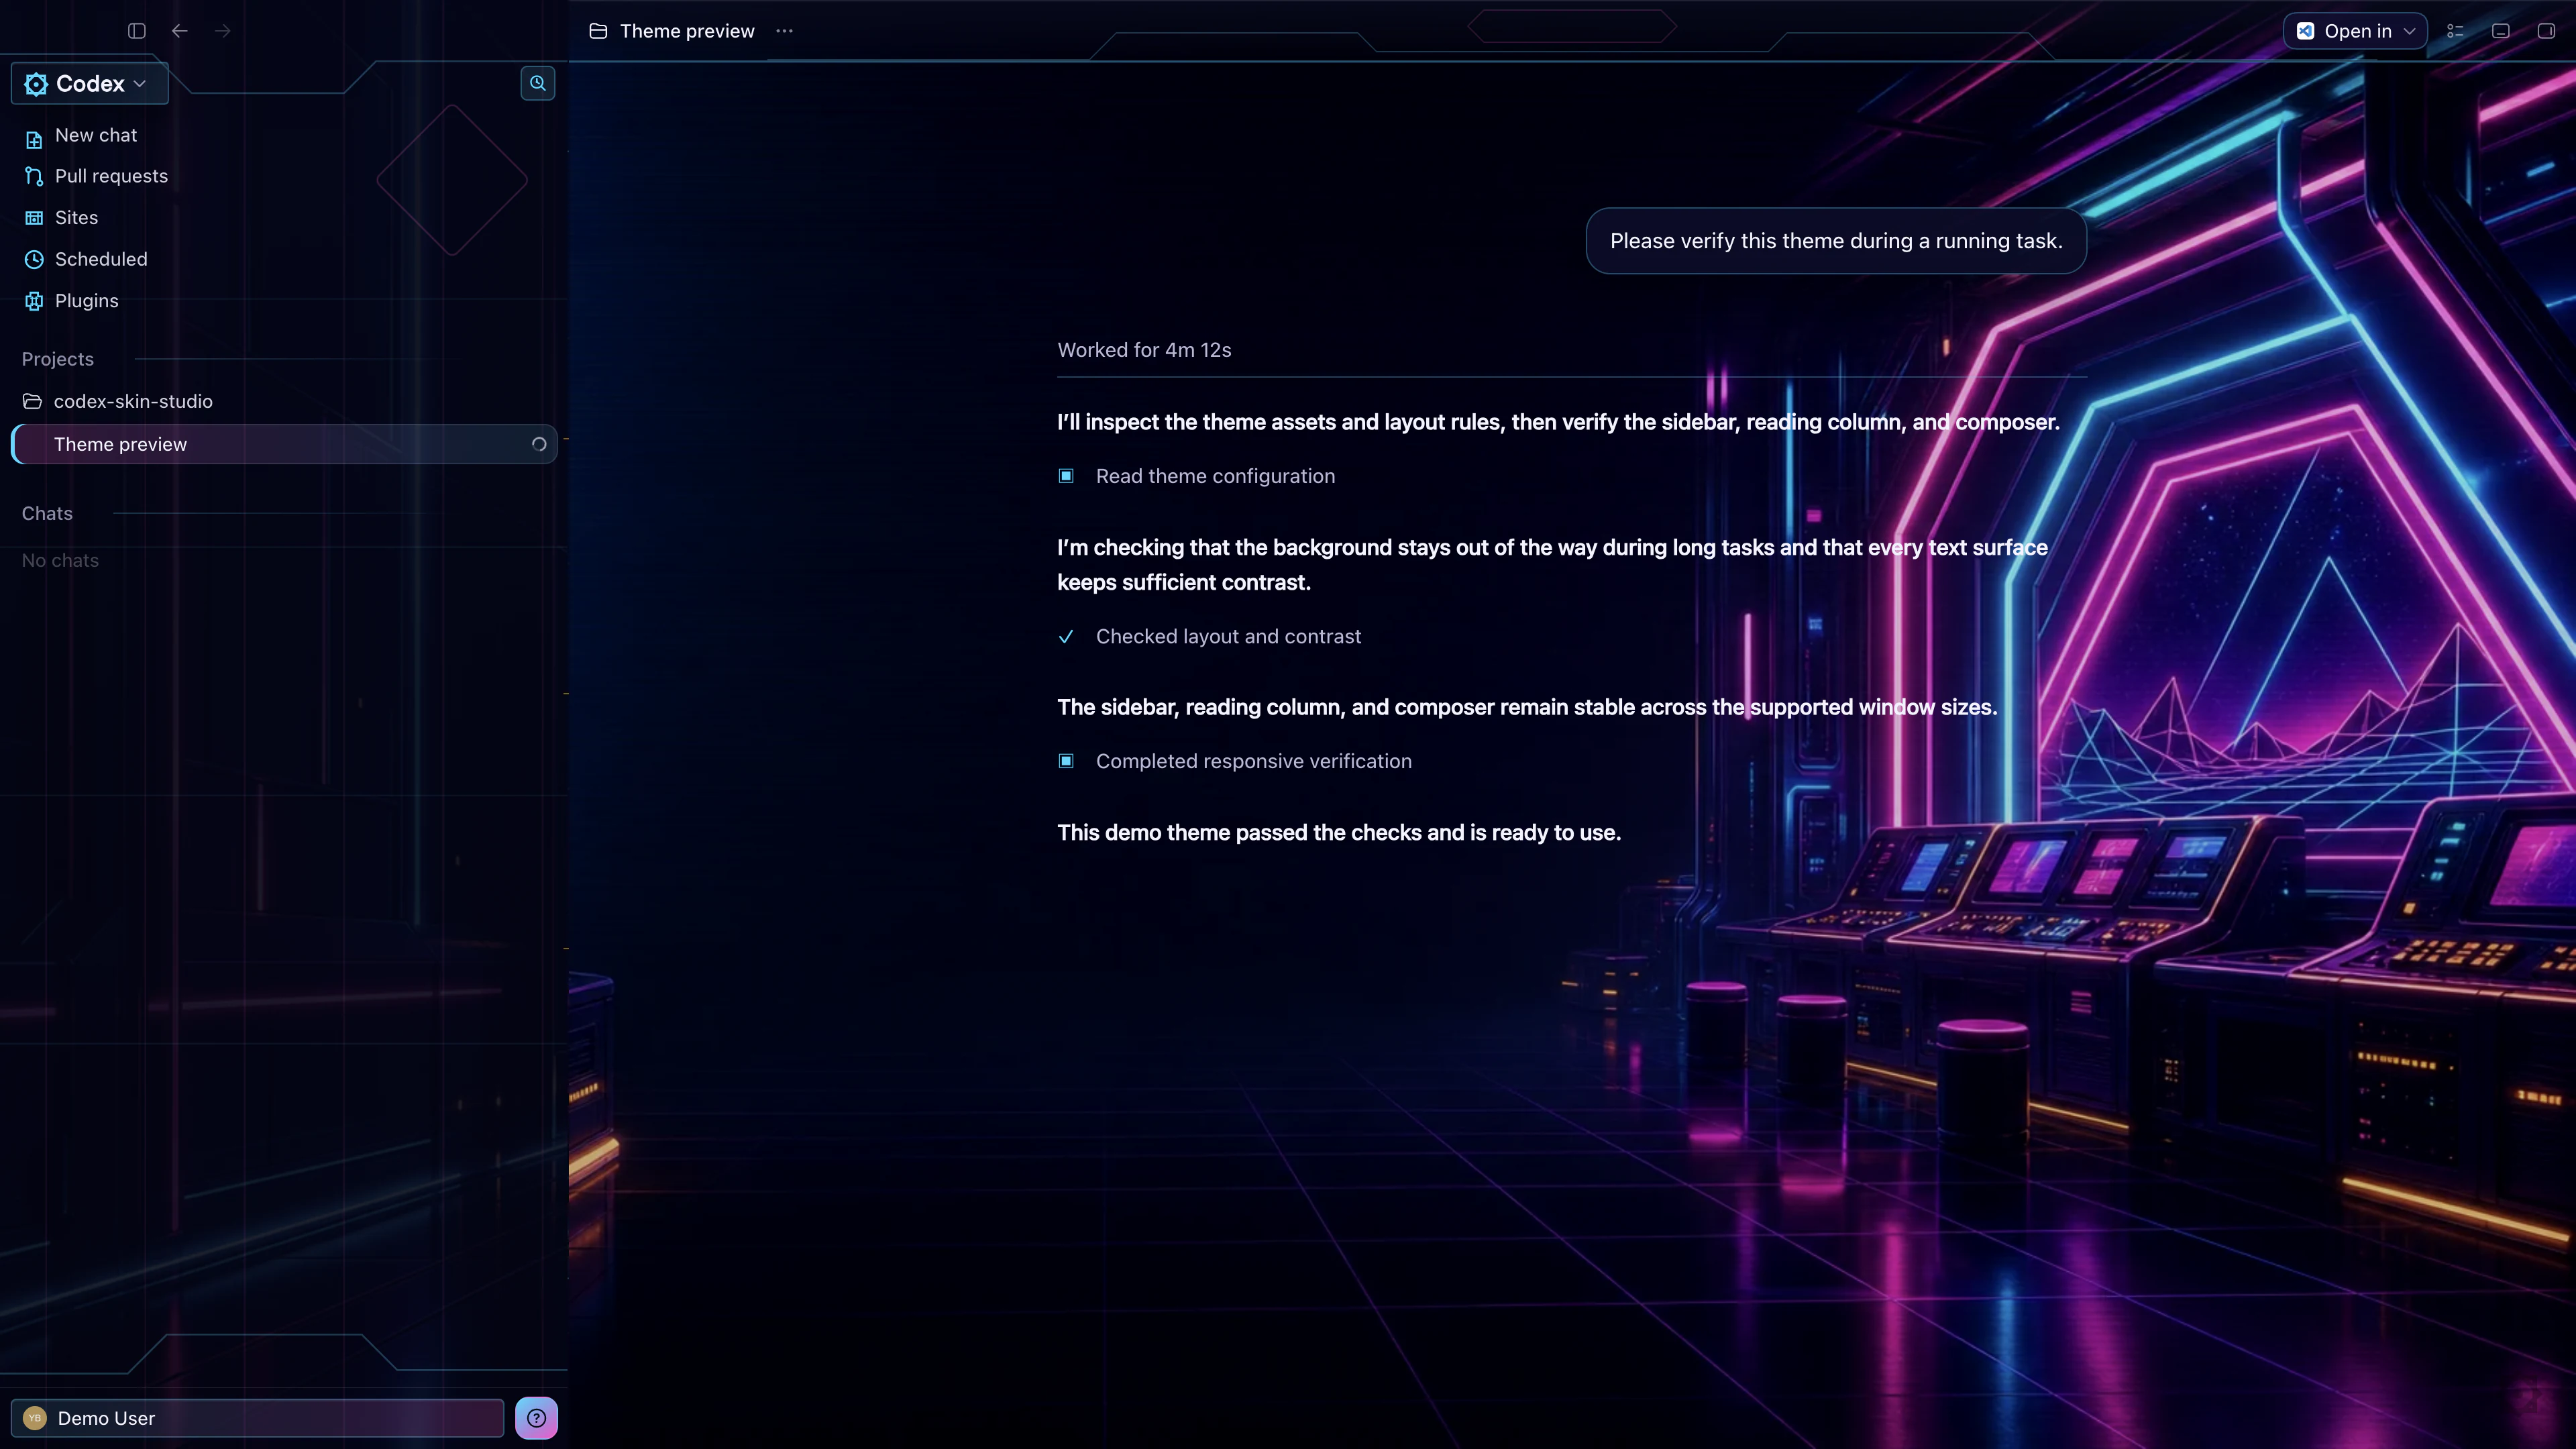Click the final demo theme passed message
Screen dimensions: 2576x1449
point(1339,833)
